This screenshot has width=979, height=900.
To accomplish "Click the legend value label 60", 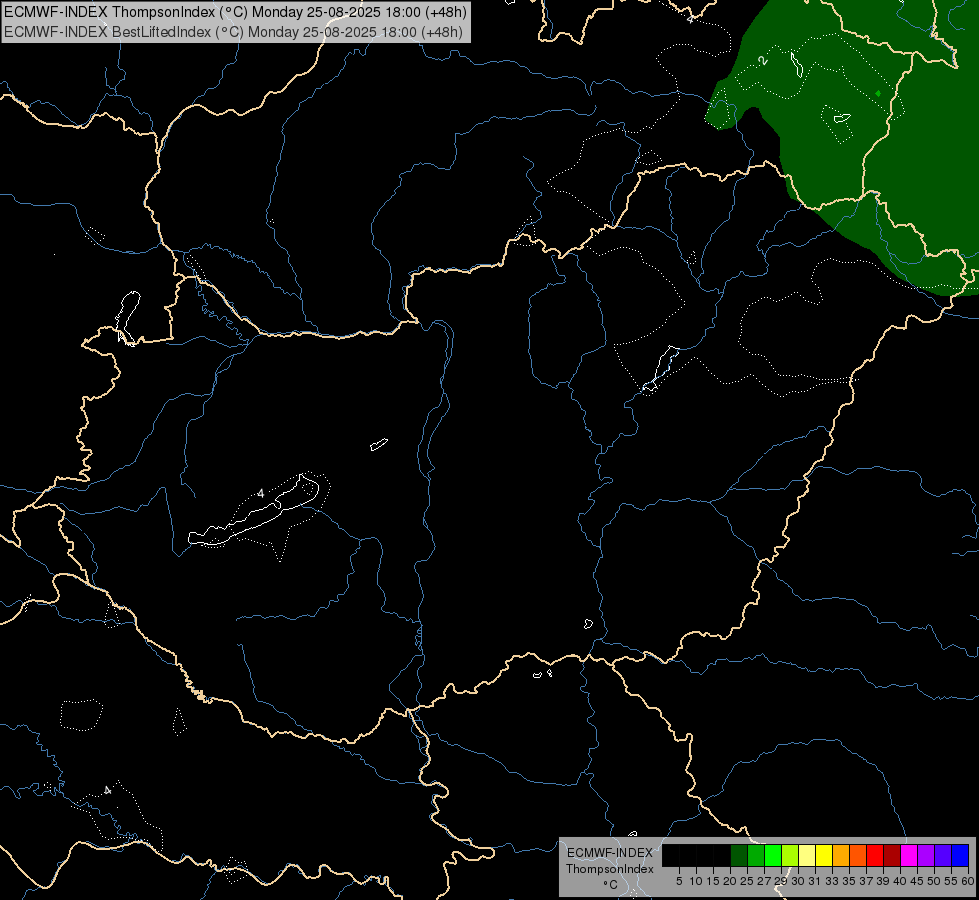I will [x=968, y=881].
